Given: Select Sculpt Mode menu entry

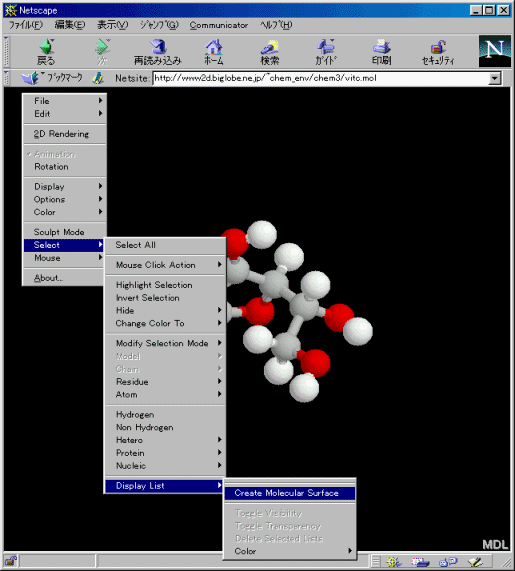Looking at the screenshot, I should click(x=64, y=232).
